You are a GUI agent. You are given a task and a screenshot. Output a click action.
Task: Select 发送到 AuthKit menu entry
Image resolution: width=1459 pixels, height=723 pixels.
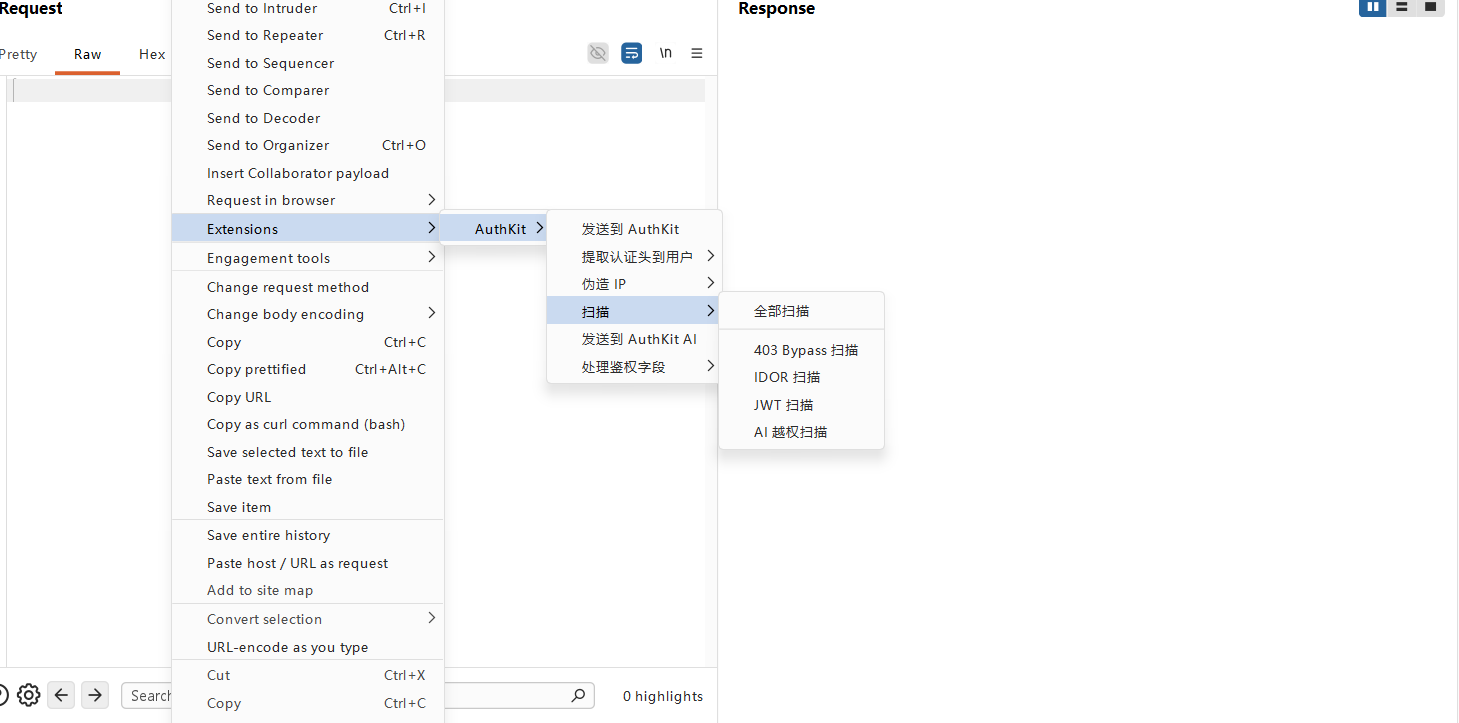tap(634, 229)
